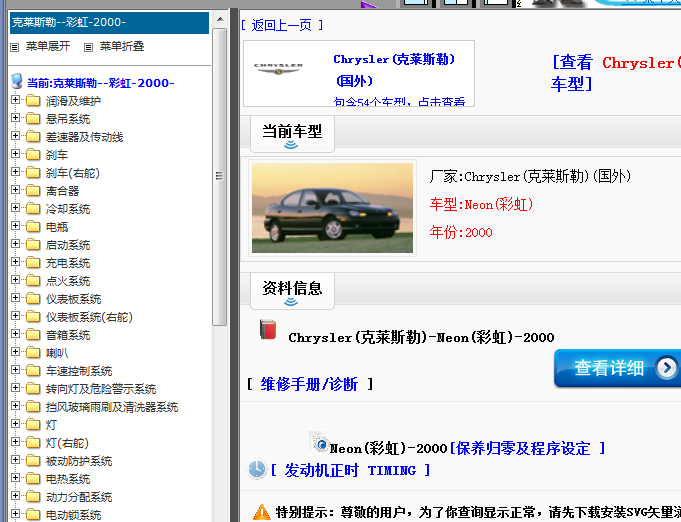Viewport: 681px width, 522px height.
Task: Click the chevron icon under 资料信息
Action: tap(291, 301)
